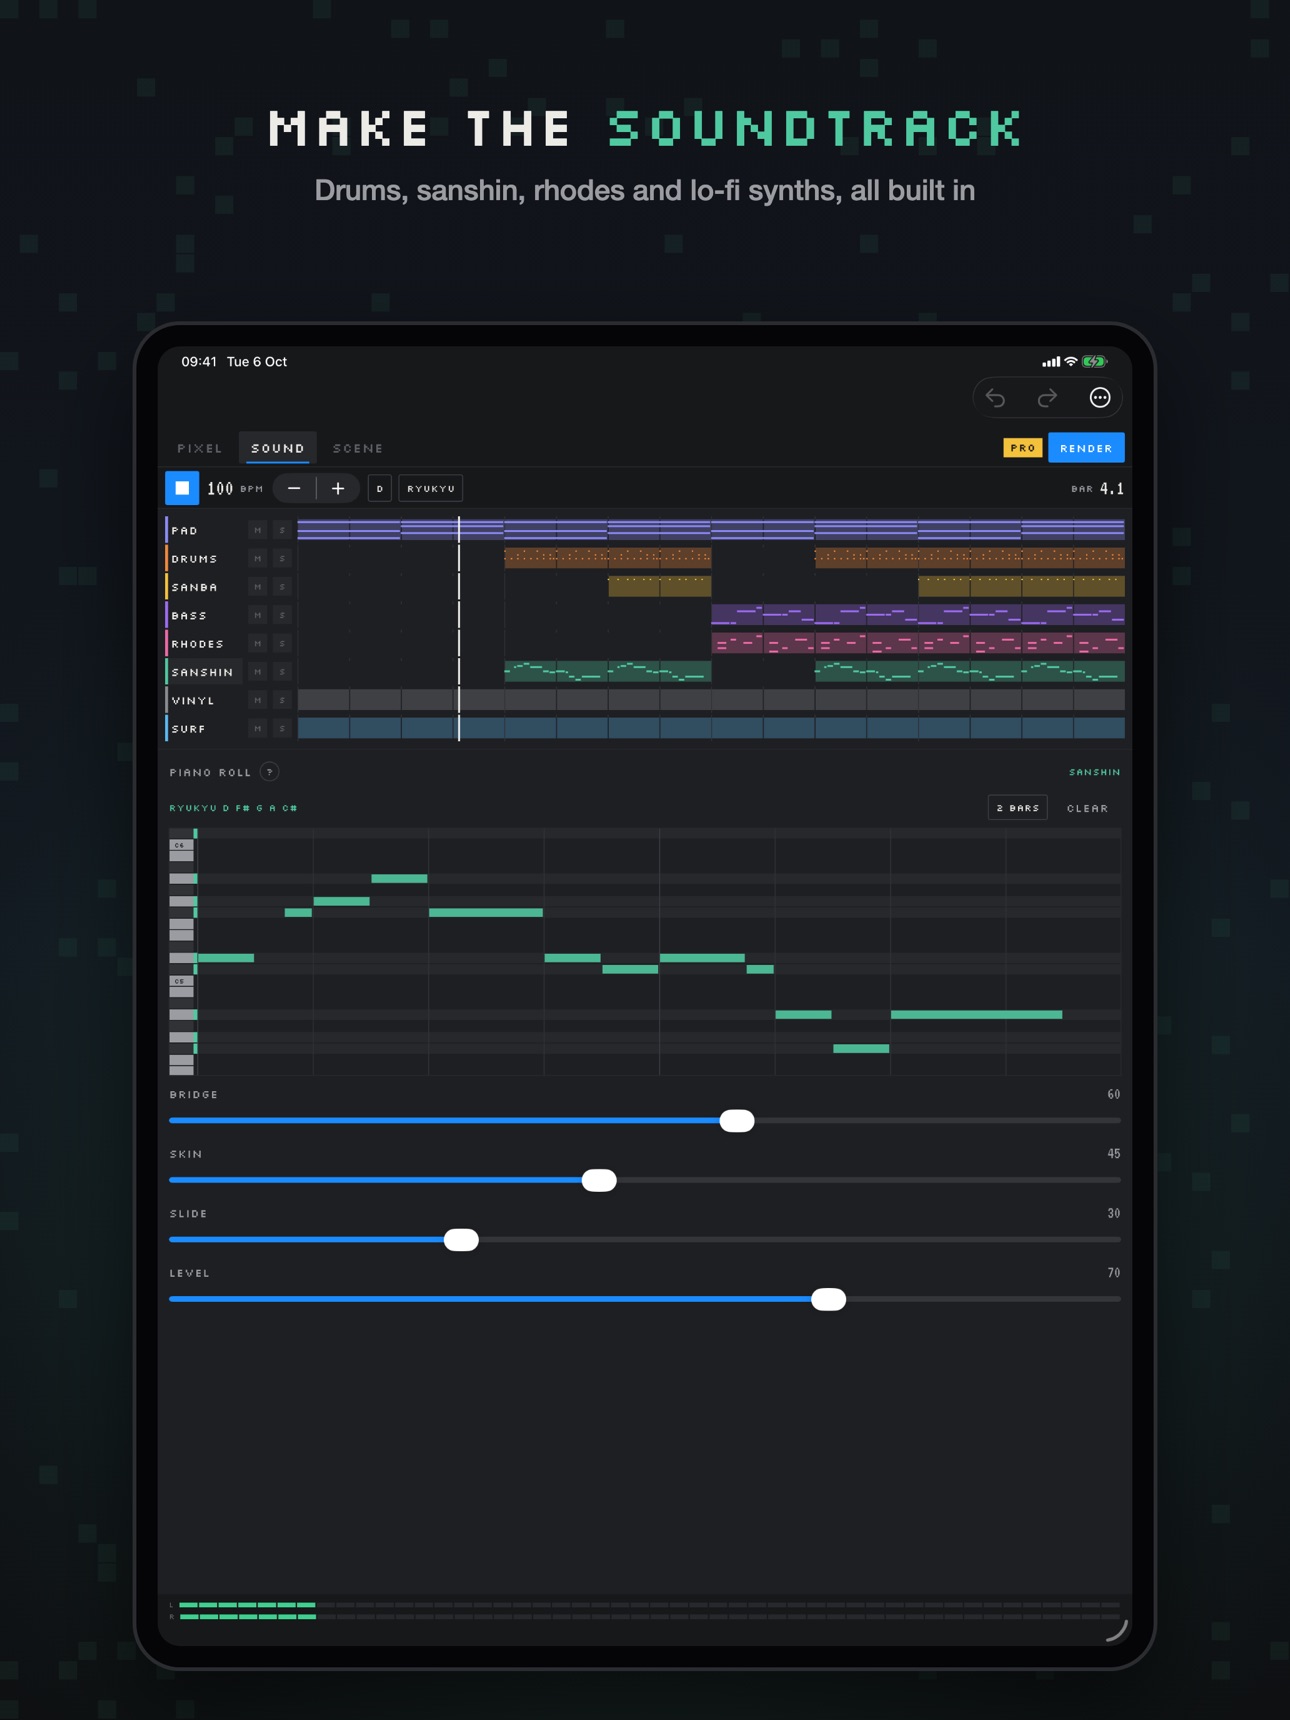Click the C6 piano key
The height and width of the screenshot is (1720, 1290).
coord(181,845)
